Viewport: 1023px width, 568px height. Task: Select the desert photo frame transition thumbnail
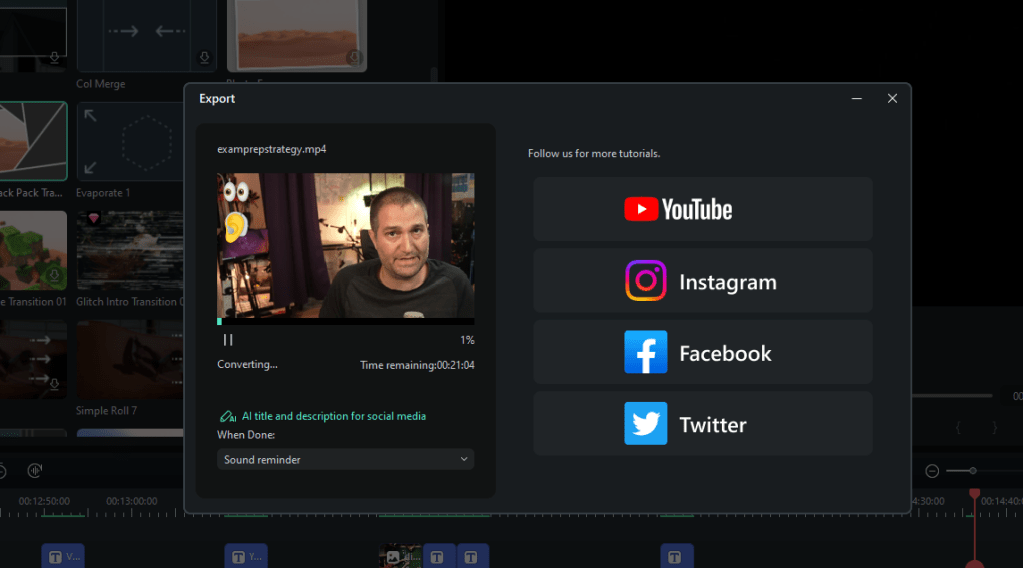pos(297,35)
